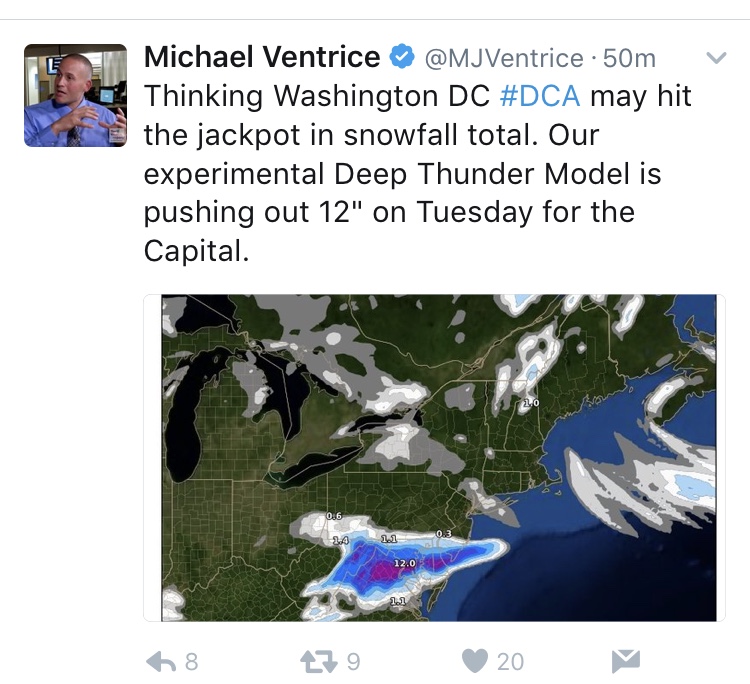This screenshot has height=684, width=750.
Task: Send tweet via direct message envelope icon
Action: click(626, 662)
